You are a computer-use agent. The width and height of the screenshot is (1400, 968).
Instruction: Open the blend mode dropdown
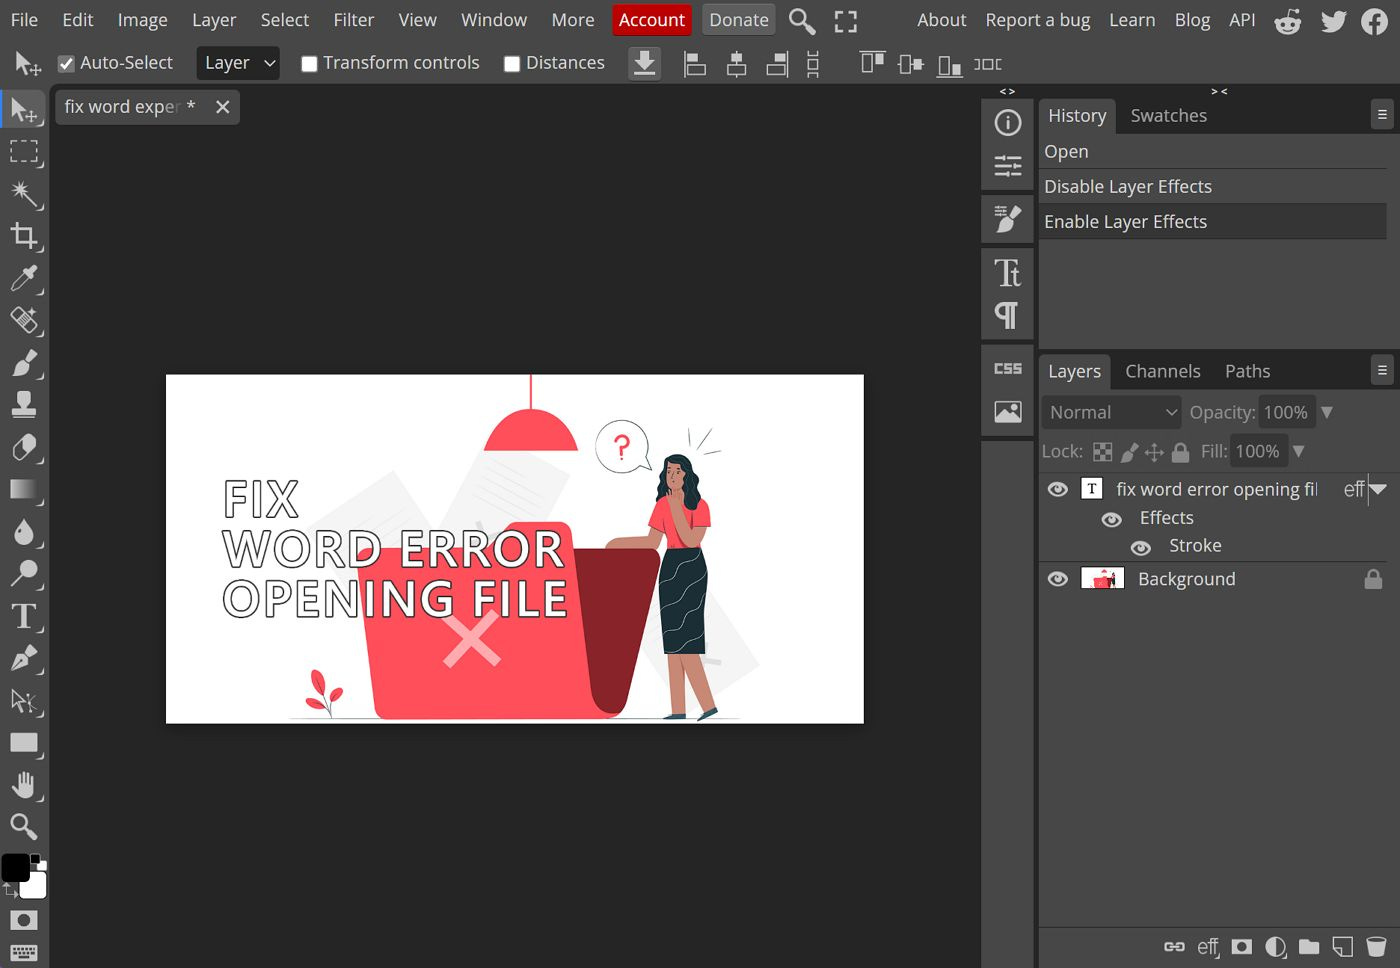(1110, 412)
